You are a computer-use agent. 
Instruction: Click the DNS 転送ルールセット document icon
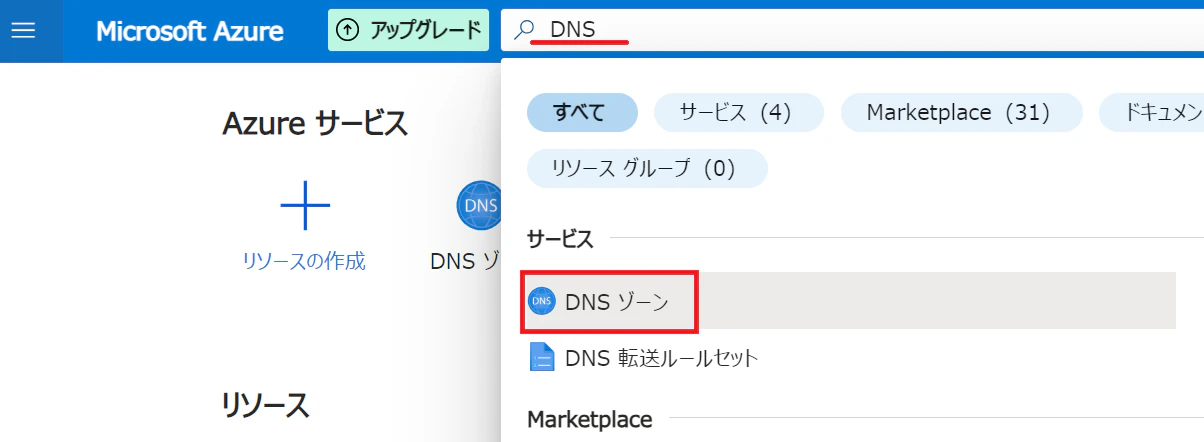click(x=541, y=357)
